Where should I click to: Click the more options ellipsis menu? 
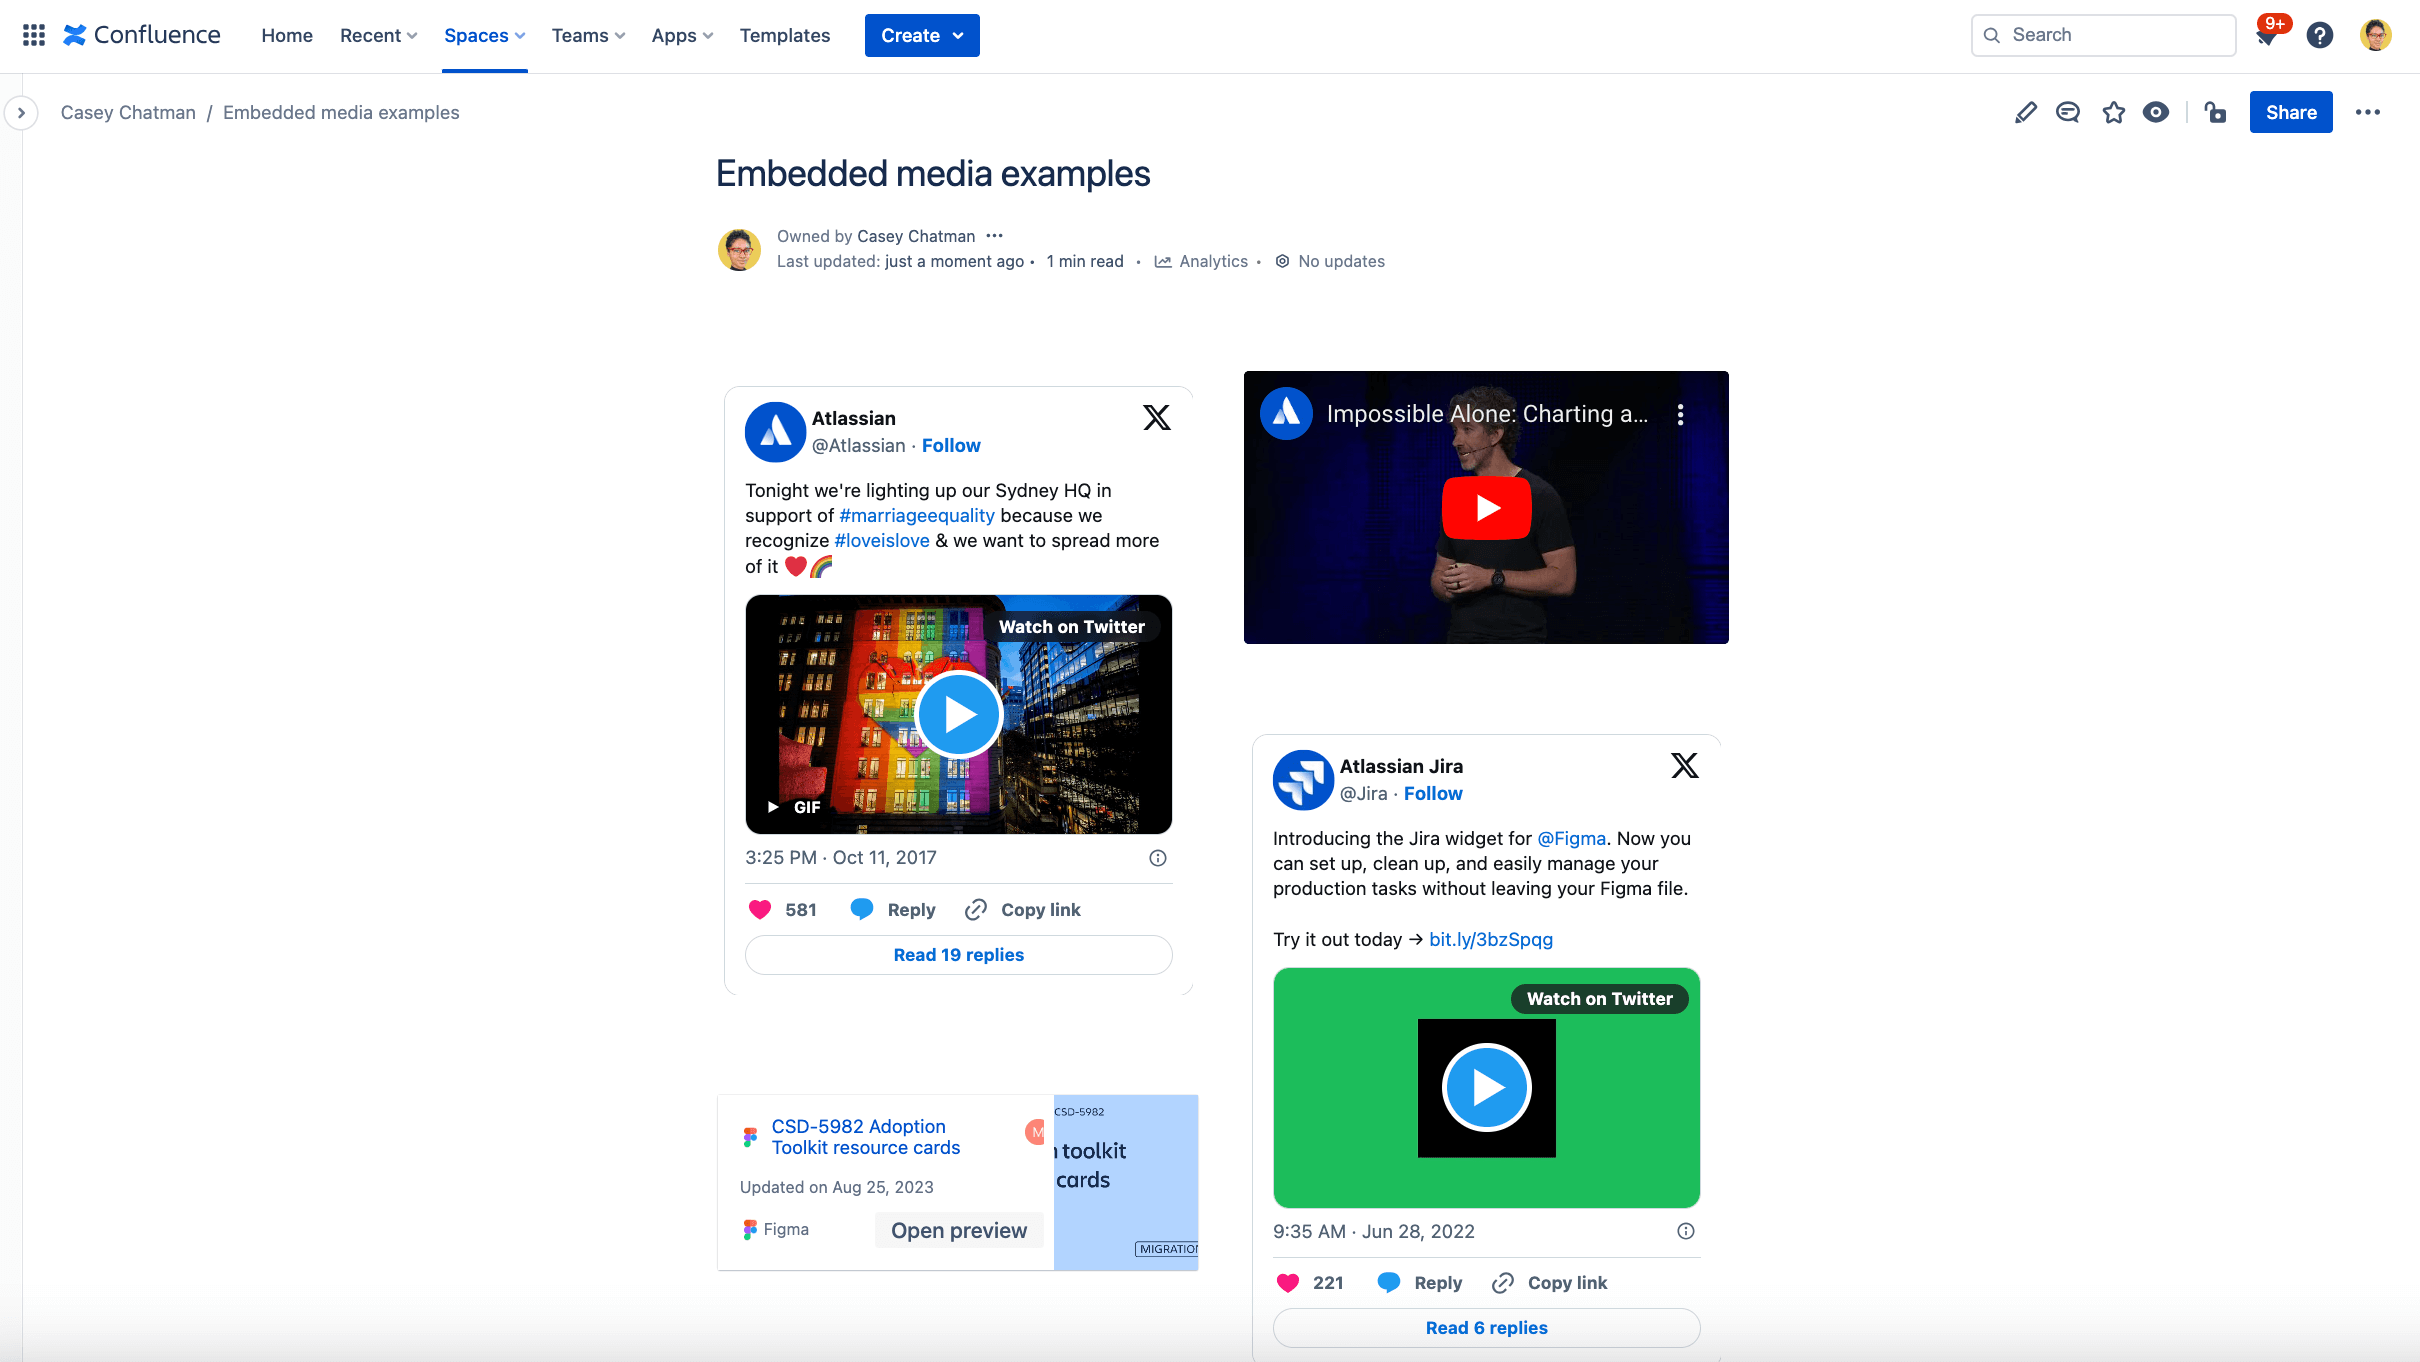pyautogui.click(x=2372, y=111)
